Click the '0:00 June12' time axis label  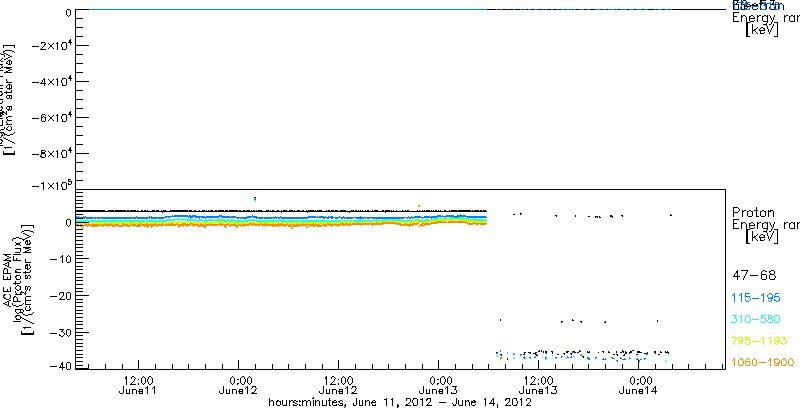click(238, 385)
